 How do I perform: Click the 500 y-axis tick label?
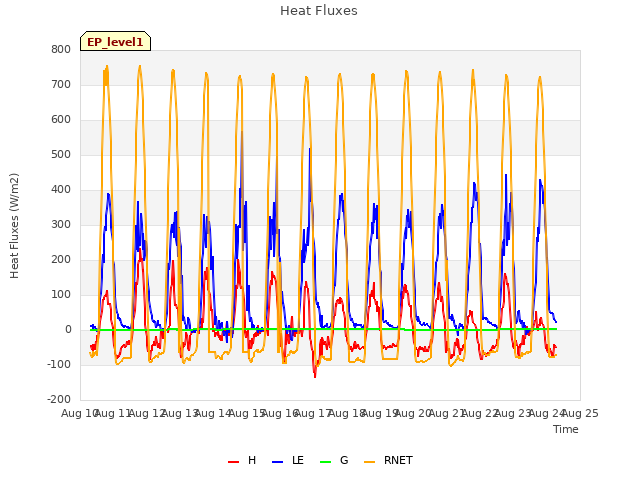point(61,155)
